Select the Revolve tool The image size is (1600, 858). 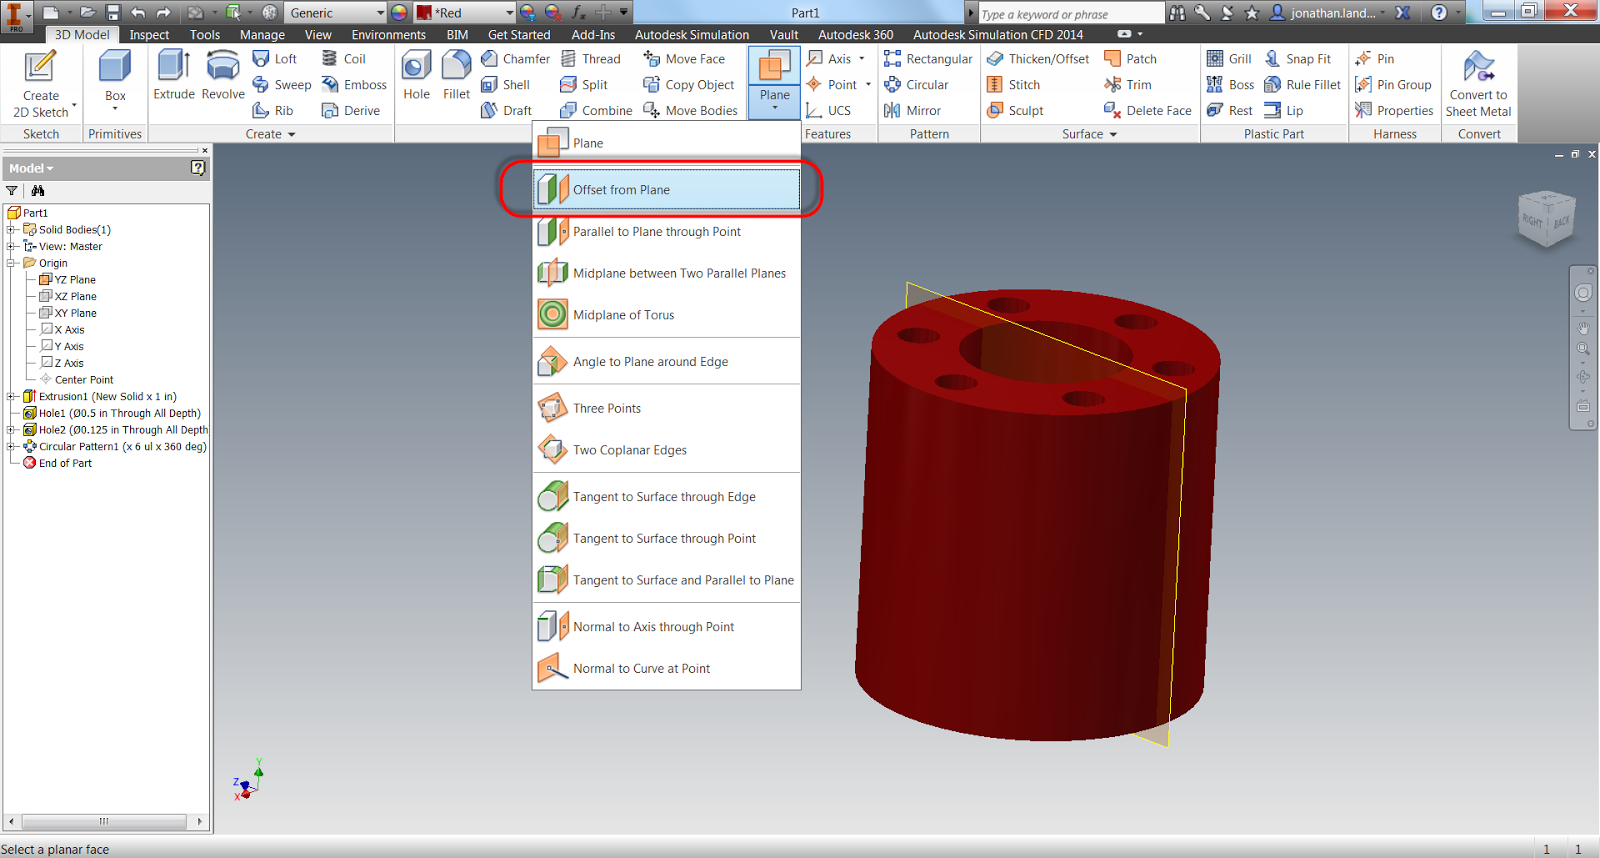tap(223, 76)
